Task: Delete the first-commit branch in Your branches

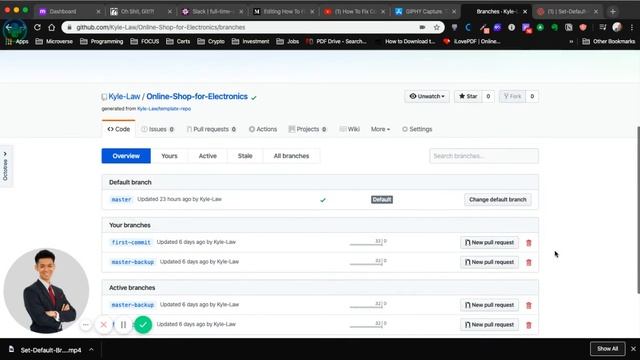Action: (529, 243)
